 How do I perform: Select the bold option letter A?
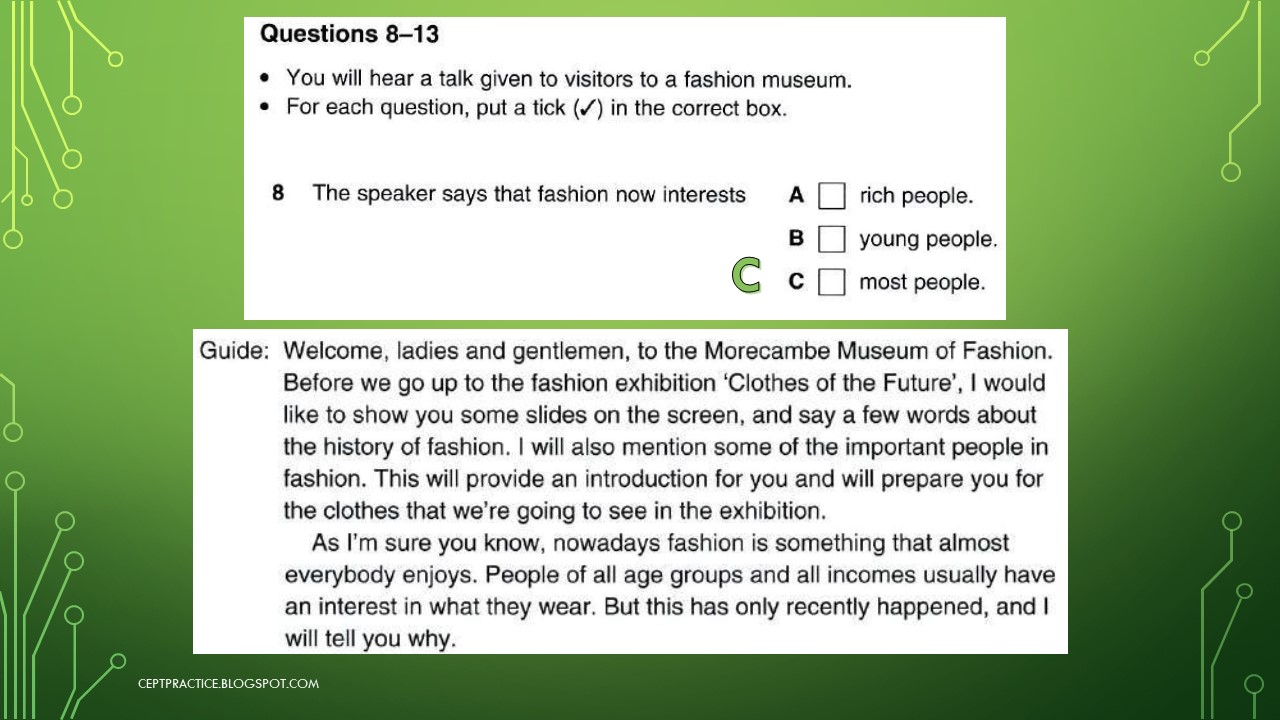click(x=796, y=195)
